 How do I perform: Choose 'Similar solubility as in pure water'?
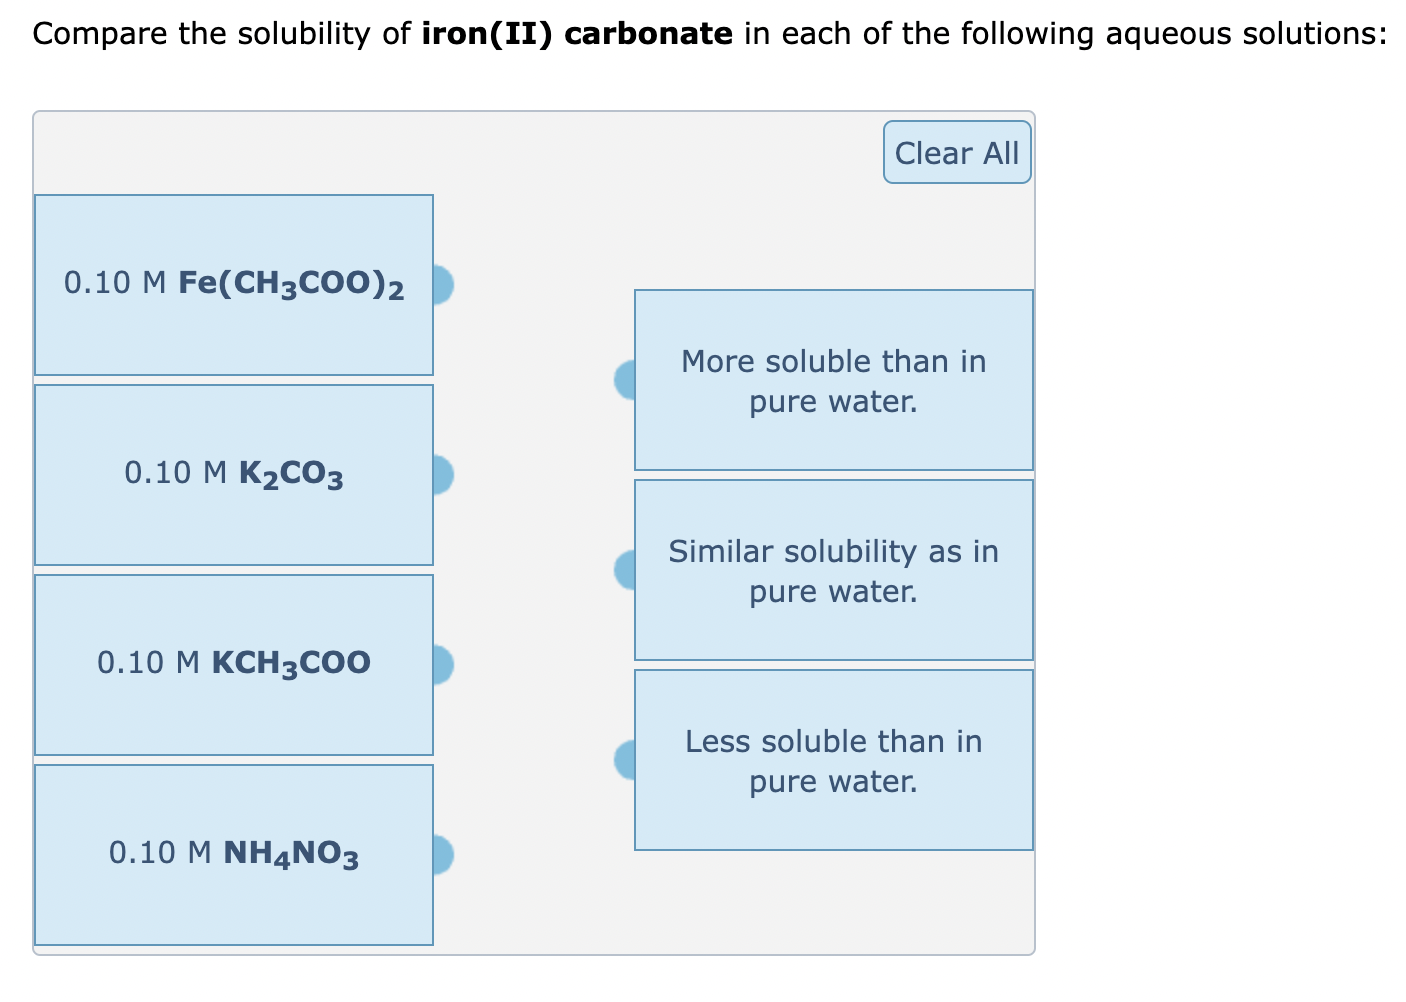click(x=834, y=570)
